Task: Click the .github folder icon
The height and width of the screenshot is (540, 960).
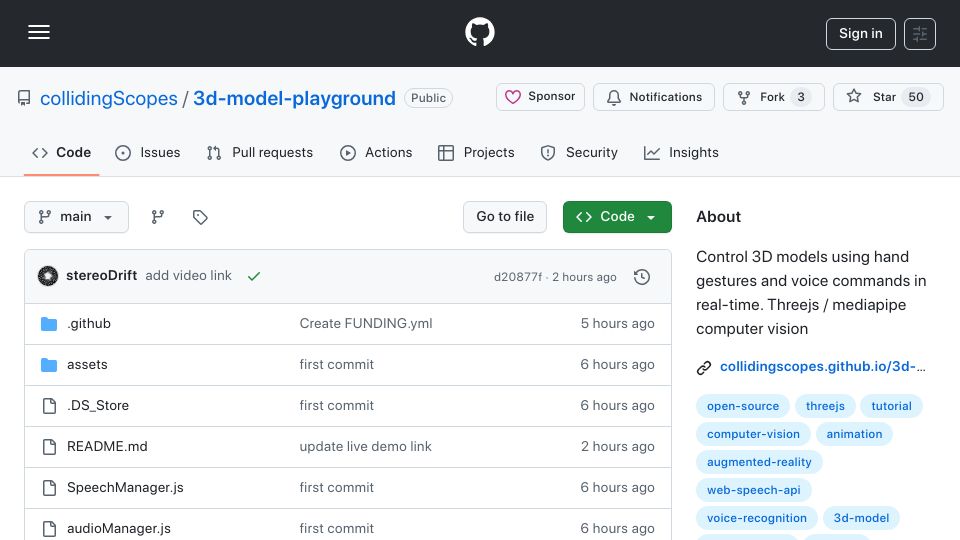Action: (x=49, y=324)
